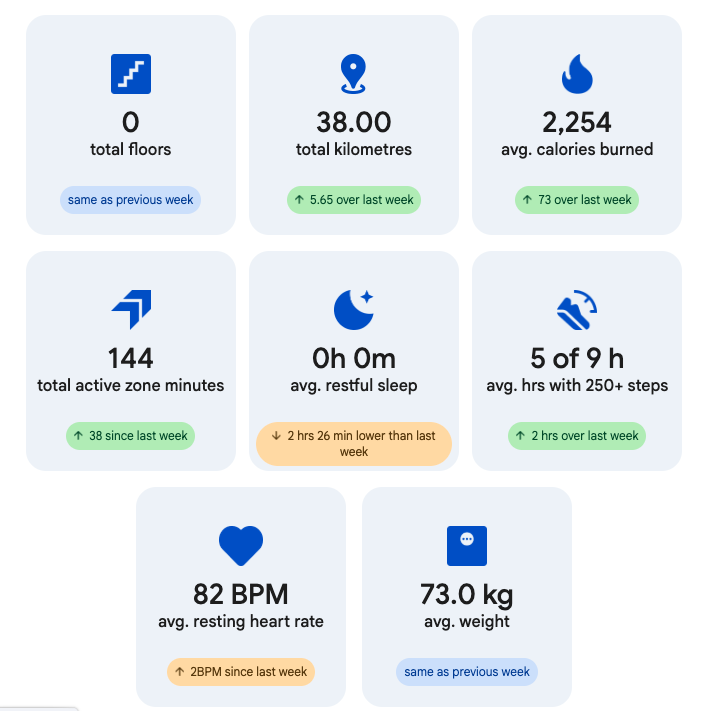Screen dimensions: 715x711
Task: Click 'same as previous week' under avg. weight
Action: coord(467,672)
